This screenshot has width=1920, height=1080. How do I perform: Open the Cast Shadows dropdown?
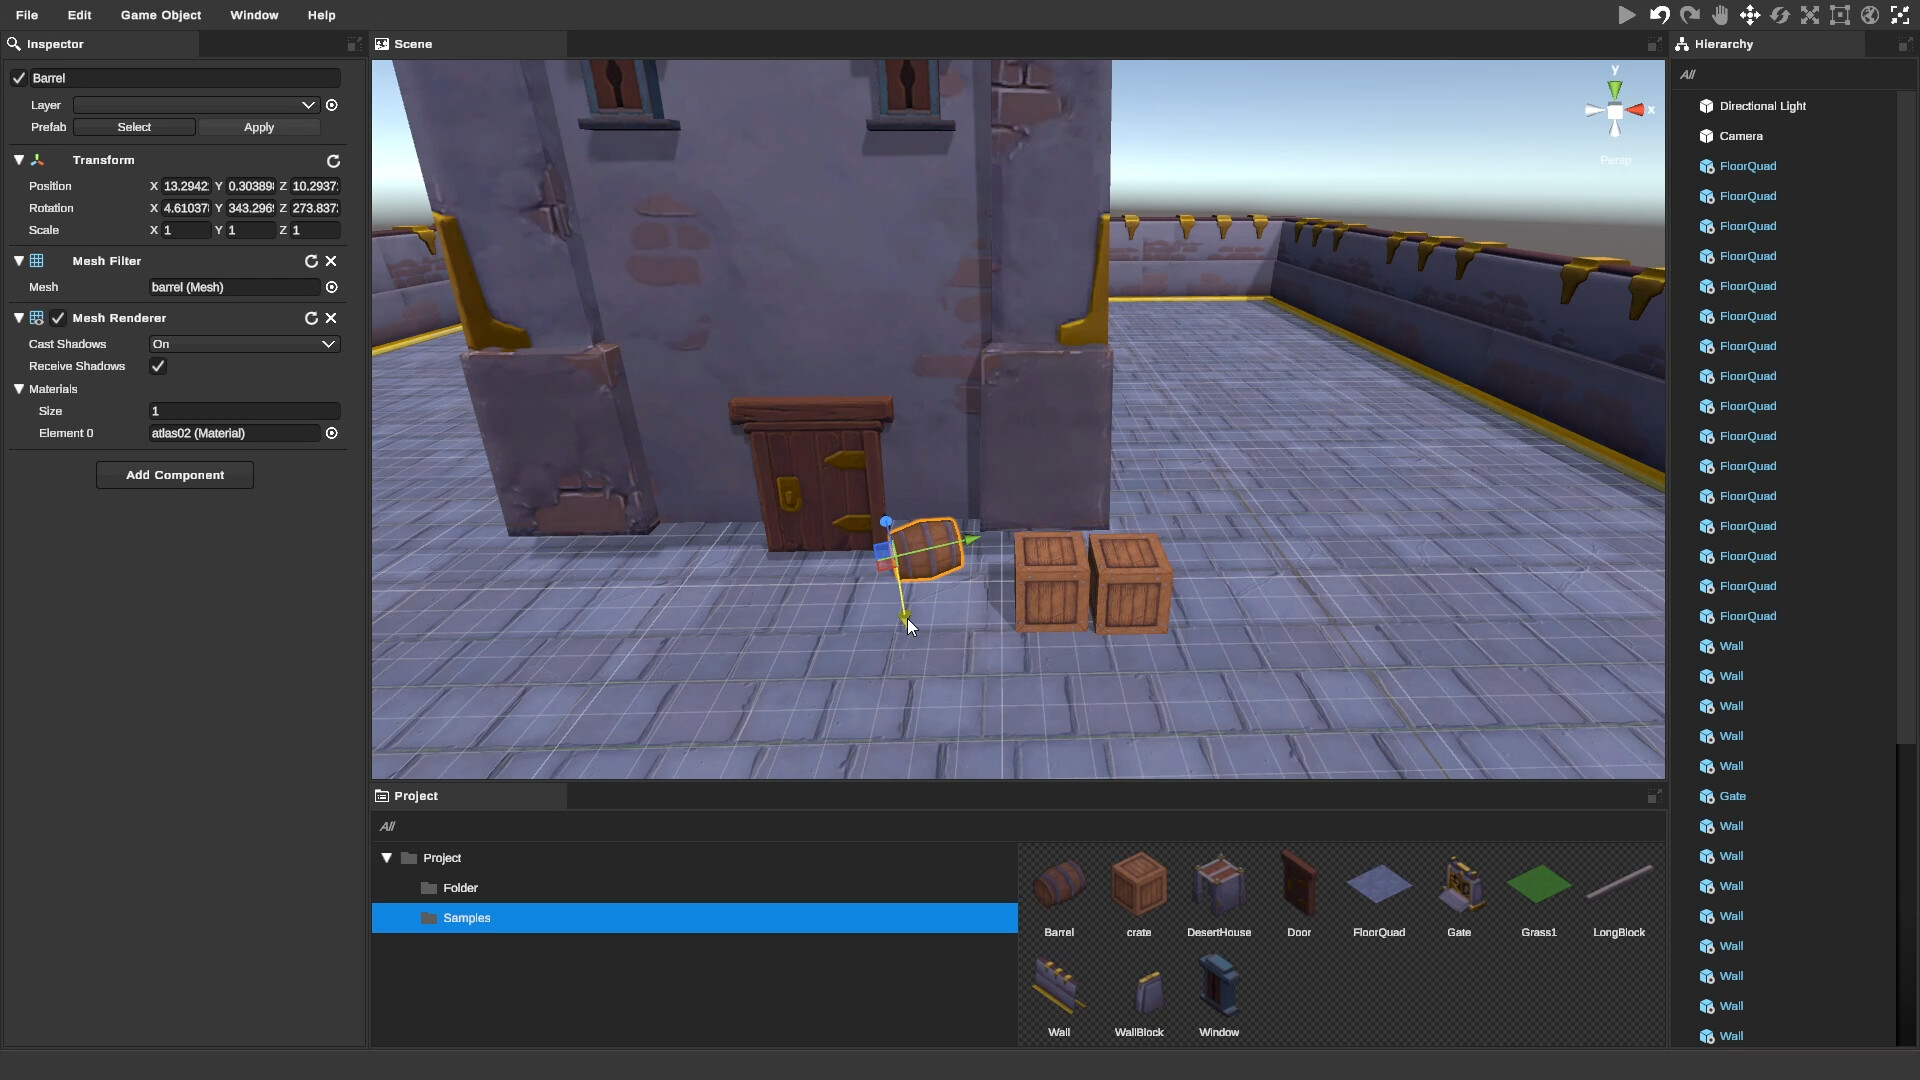coord(243,344)
